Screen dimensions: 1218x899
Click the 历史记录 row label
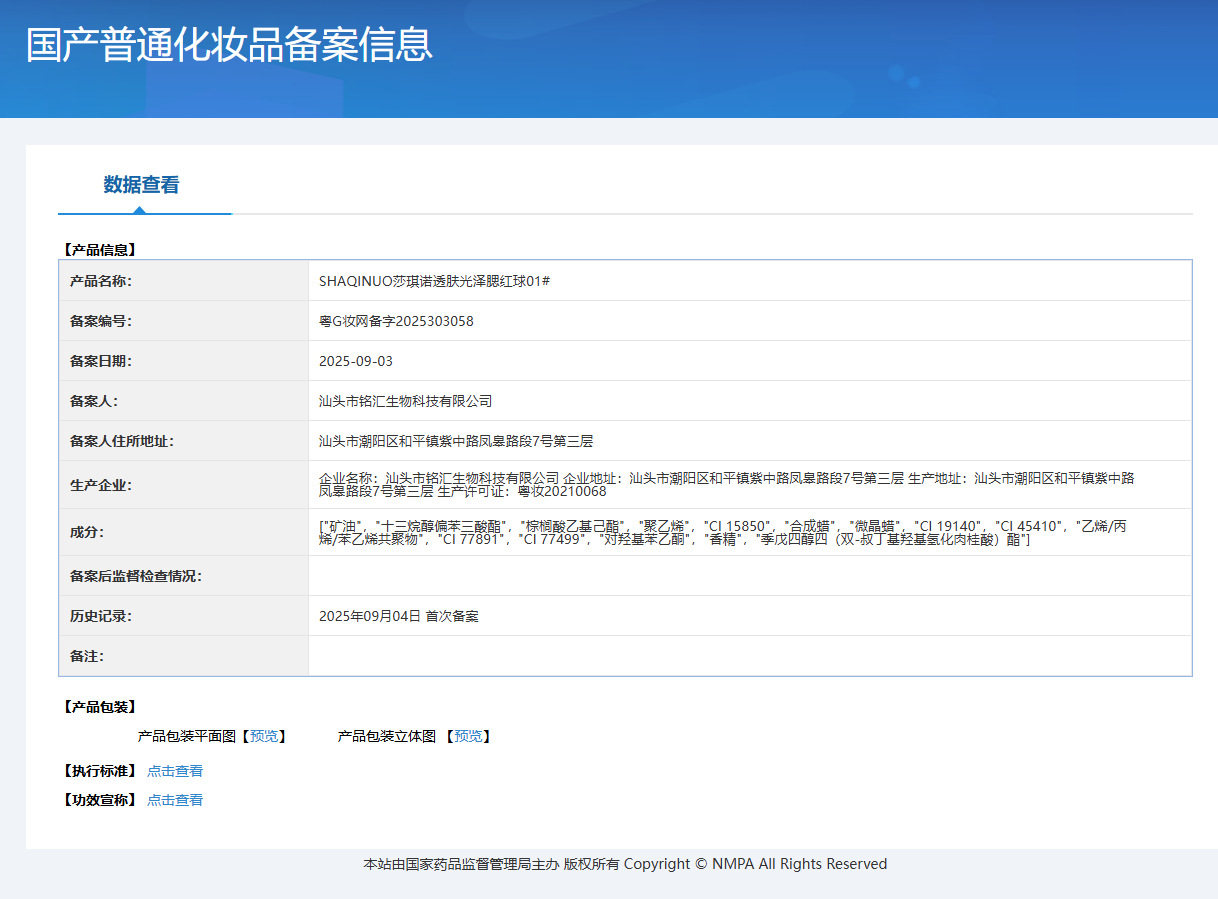tap(101, 616)
